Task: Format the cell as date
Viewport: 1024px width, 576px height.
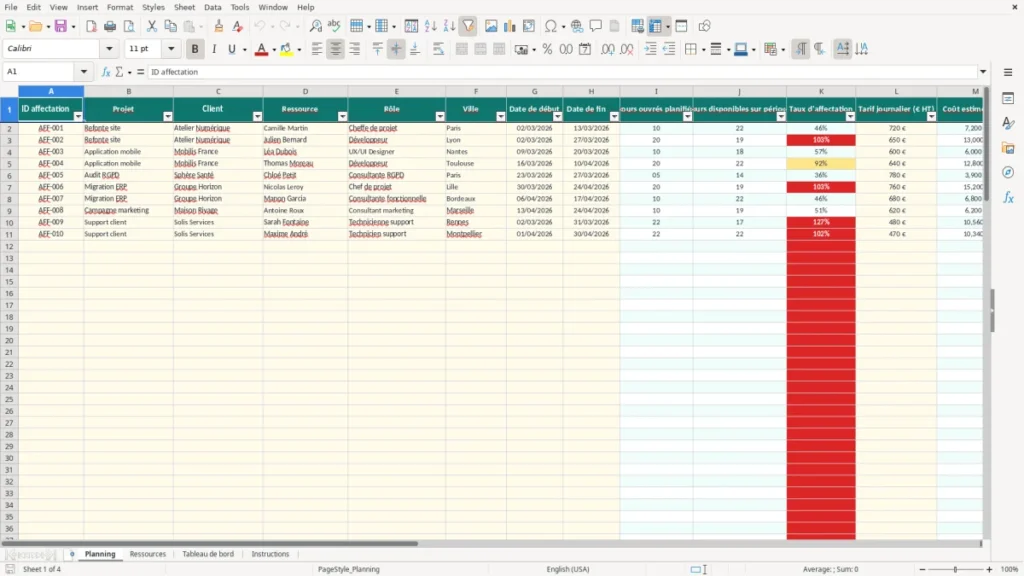Action: [x=585, y=49]
